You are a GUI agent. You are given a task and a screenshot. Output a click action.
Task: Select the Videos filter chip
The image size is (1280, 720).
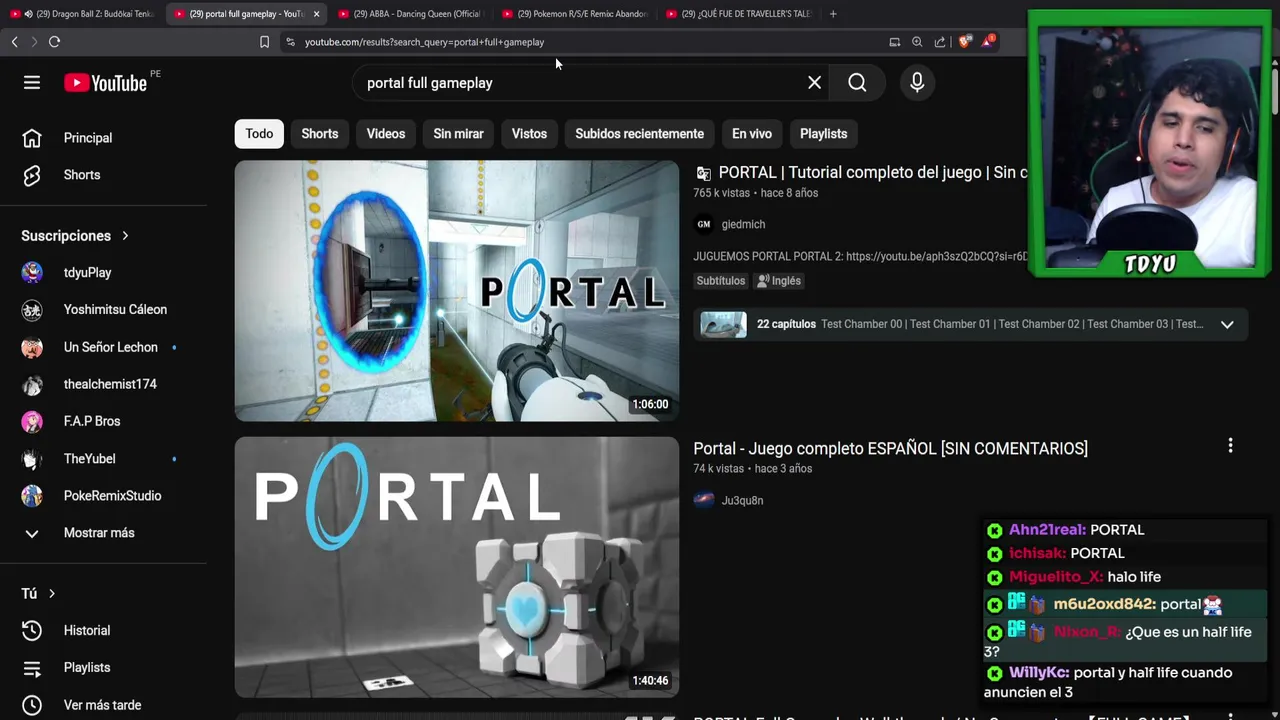(386, 134)
